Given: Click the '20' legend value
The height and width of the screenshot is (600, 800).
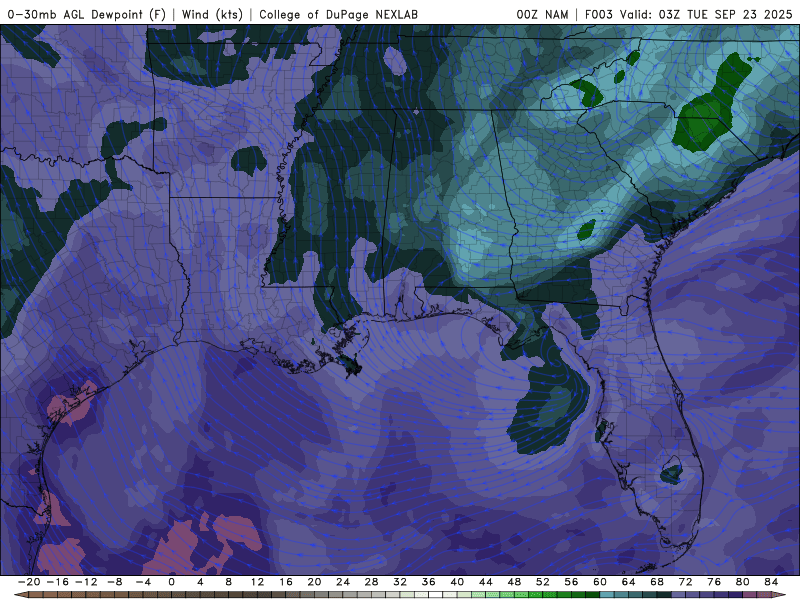Looking at the screenshot, I should tap(314, 582).
